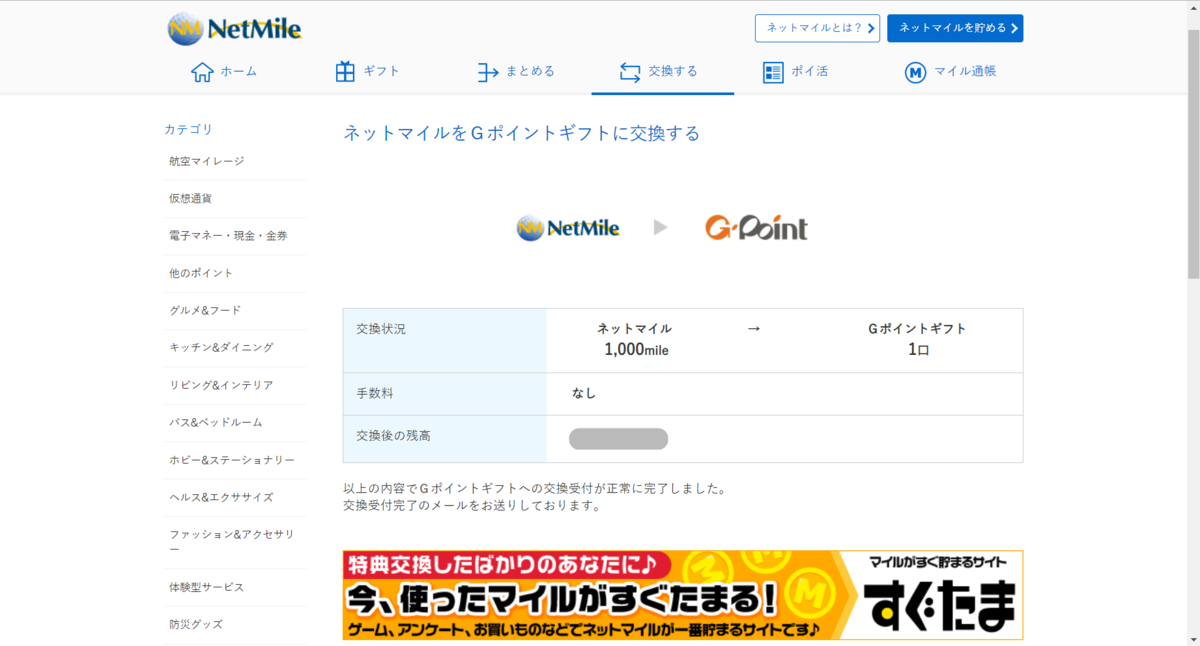
Task: Click the 交換後の残高 row label
Action: [394, 436]
